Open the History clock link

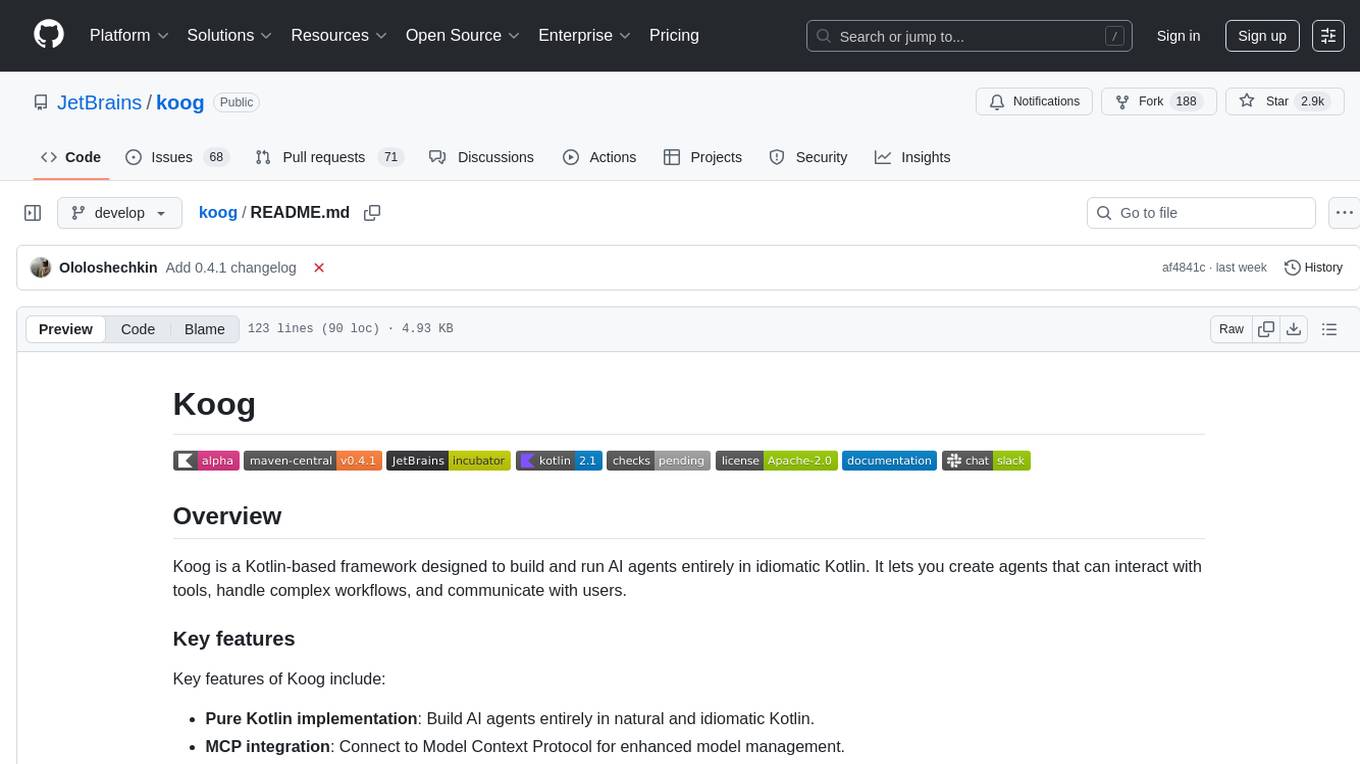[1313, 268]
